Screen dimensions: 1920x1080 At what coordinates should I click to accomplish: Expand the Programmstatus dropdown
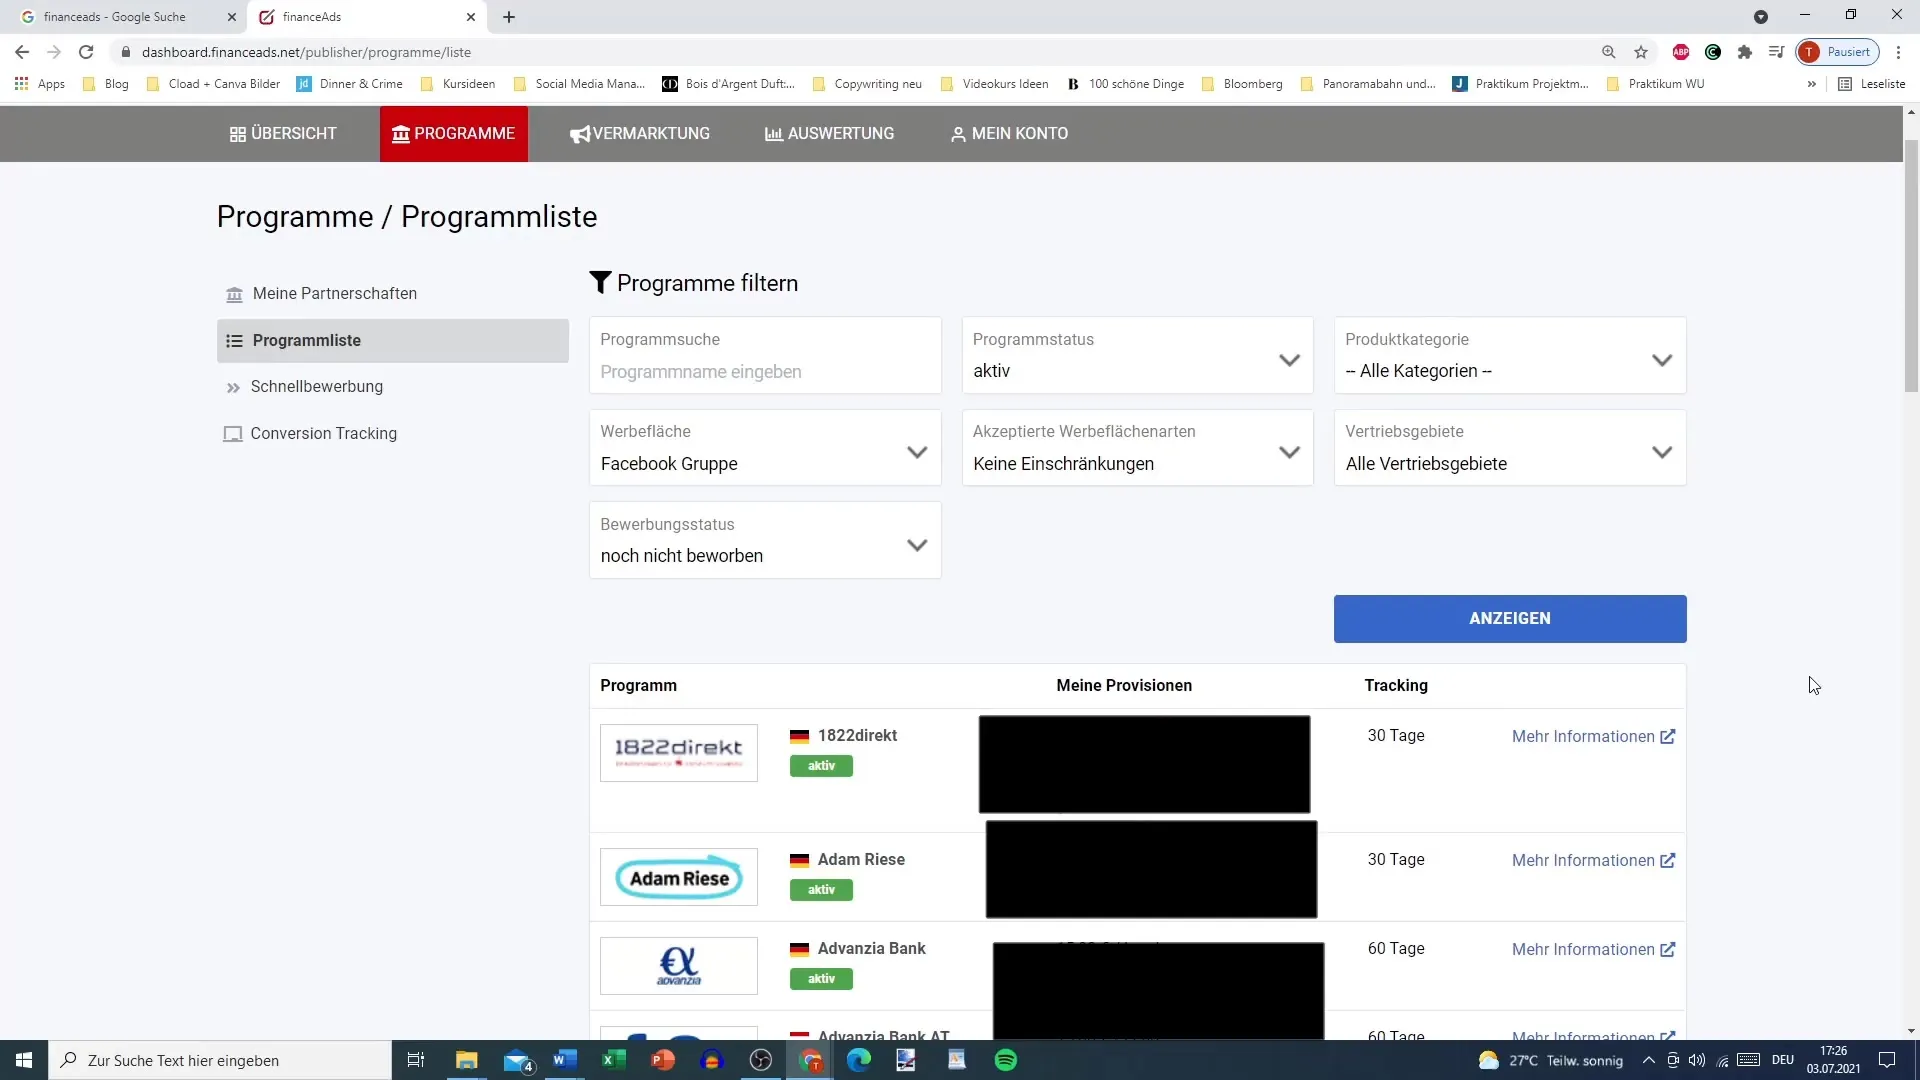pyautogui.click(x=1137, y=356)
